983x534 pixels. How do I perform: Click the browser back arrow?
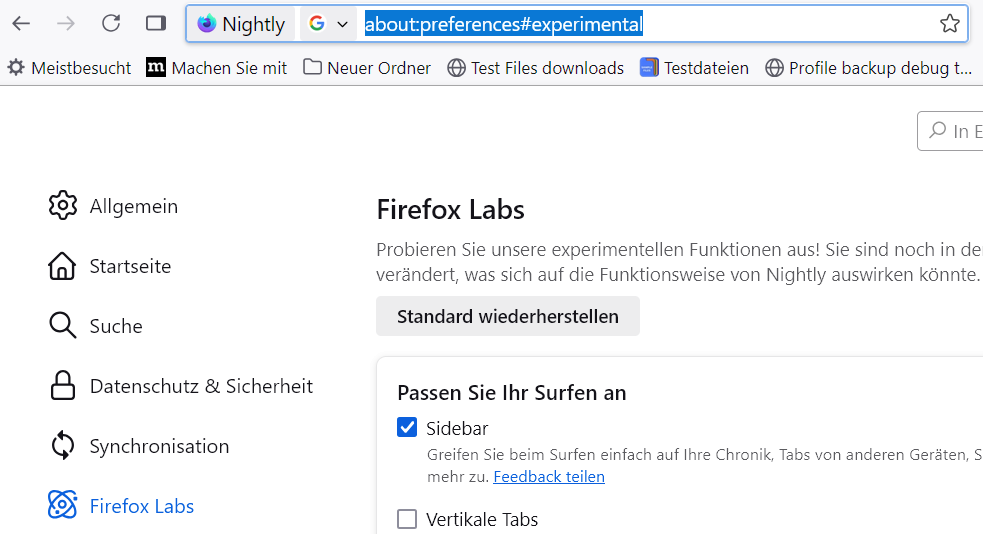pos(21,23)
